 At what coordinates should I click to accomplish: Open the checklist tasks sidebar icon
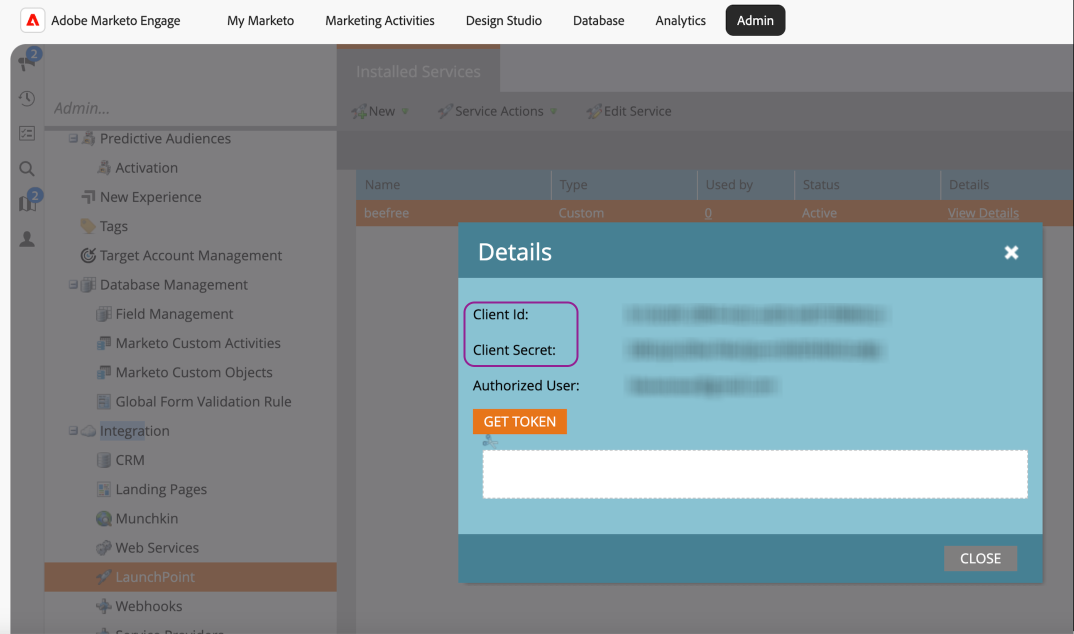click(x=27, y=133)
